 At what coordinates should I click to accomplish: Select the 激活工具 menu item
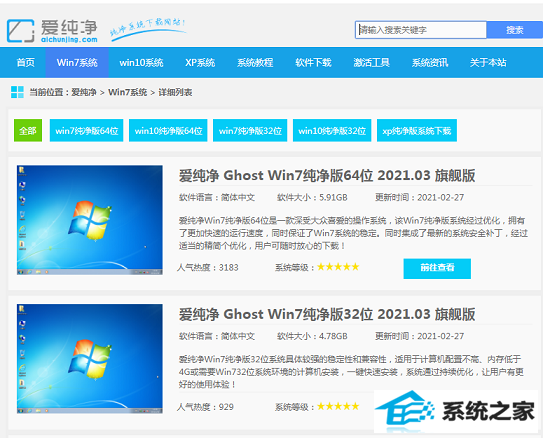click(x=372, y=63)
